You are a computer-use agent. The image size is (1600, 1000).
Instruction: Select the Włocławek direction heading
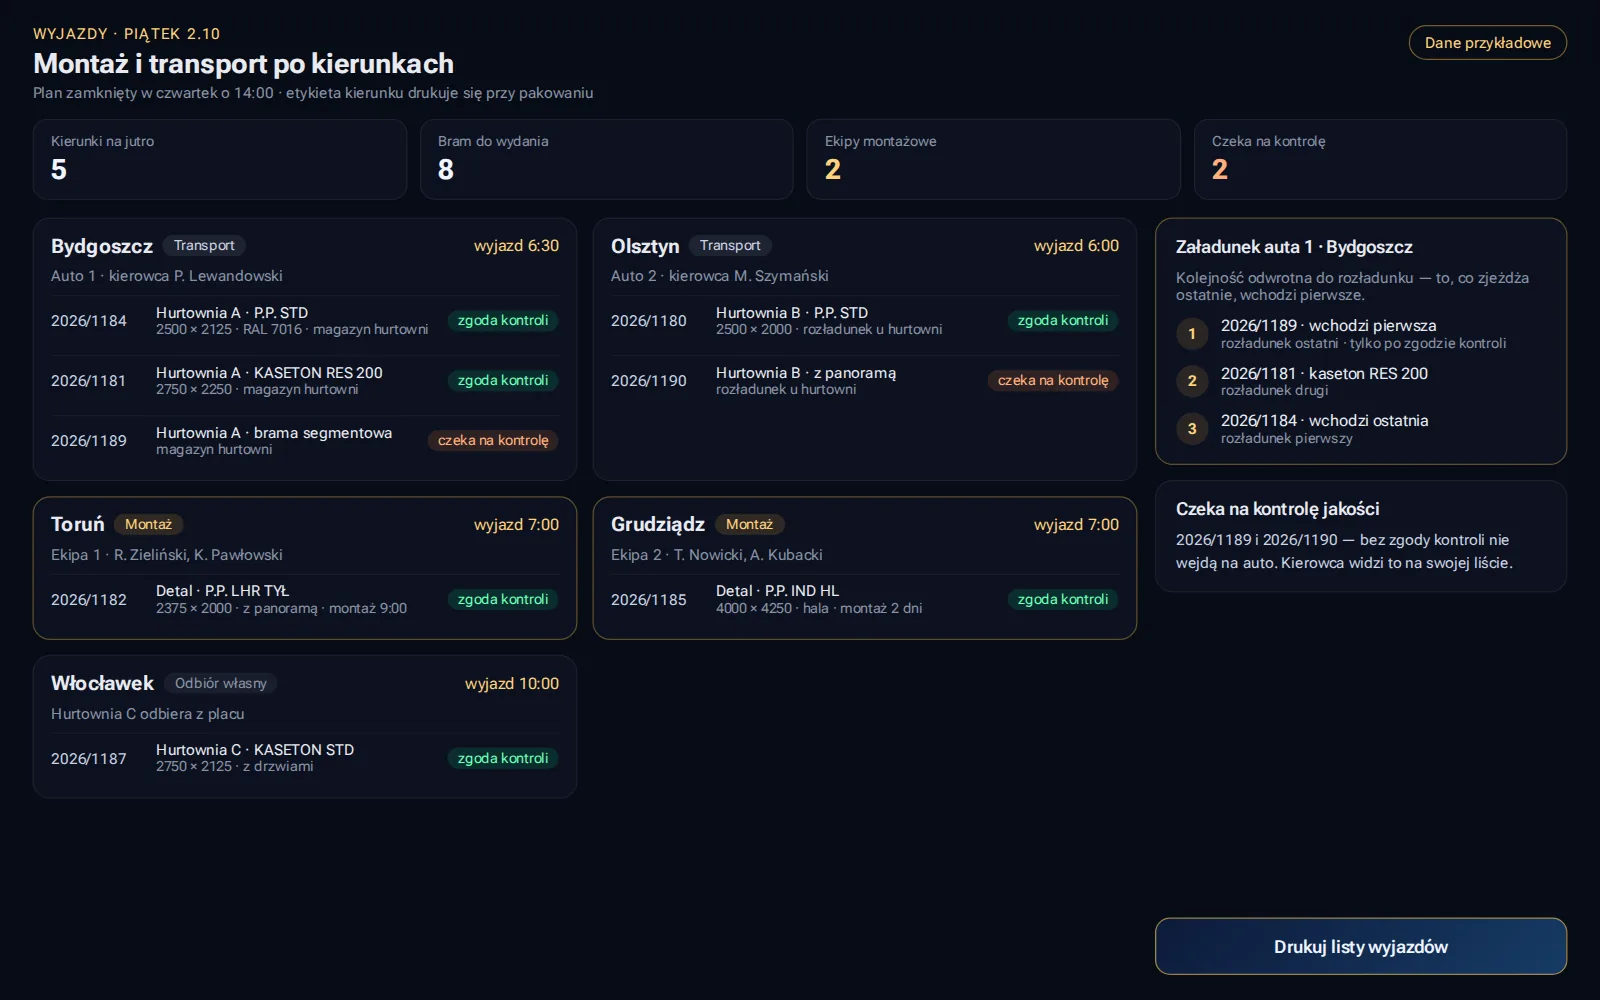(x=102, y=683)
